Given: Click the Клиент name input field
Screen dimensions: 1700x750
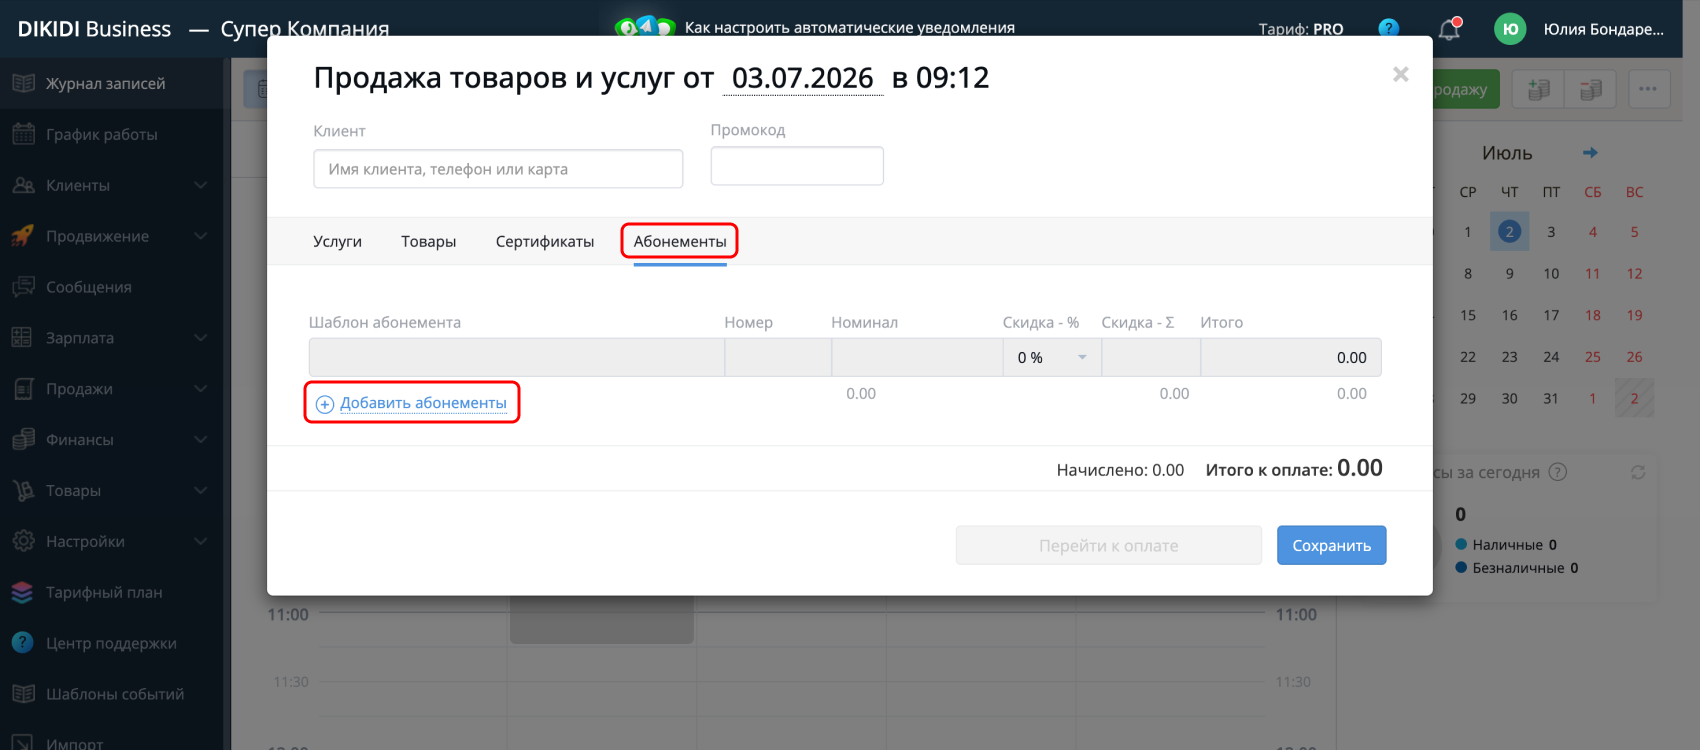Looking at the screenshot, I should (498, 169).
